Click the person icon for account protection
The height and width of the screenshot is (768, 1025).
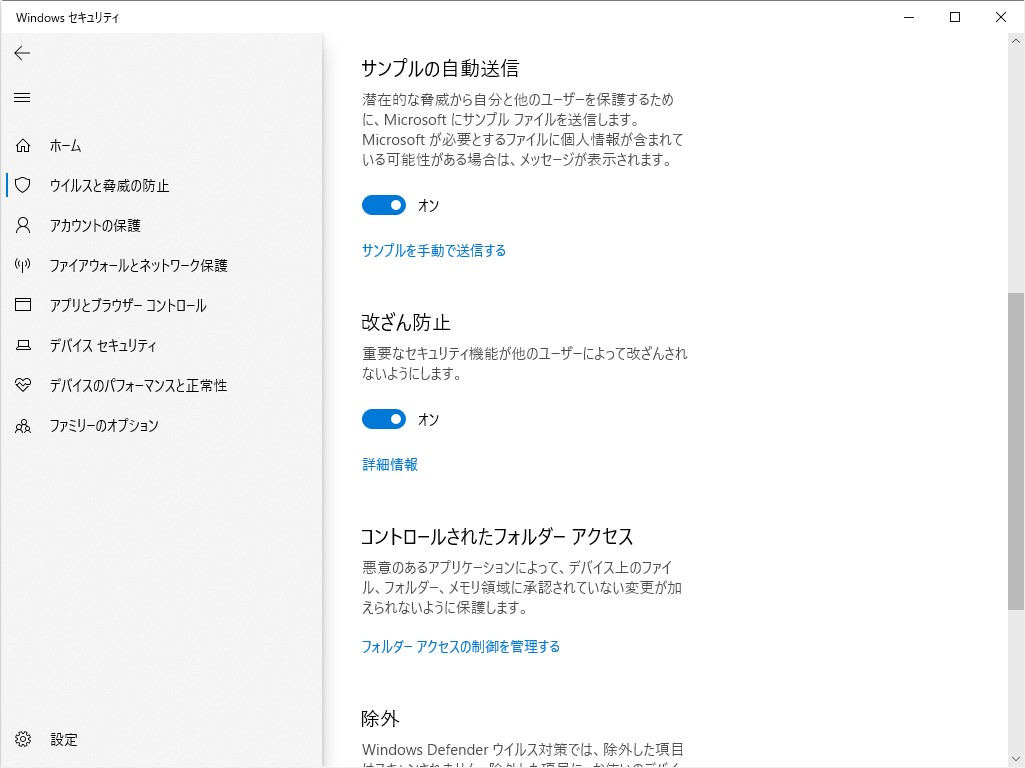point(23,225)
